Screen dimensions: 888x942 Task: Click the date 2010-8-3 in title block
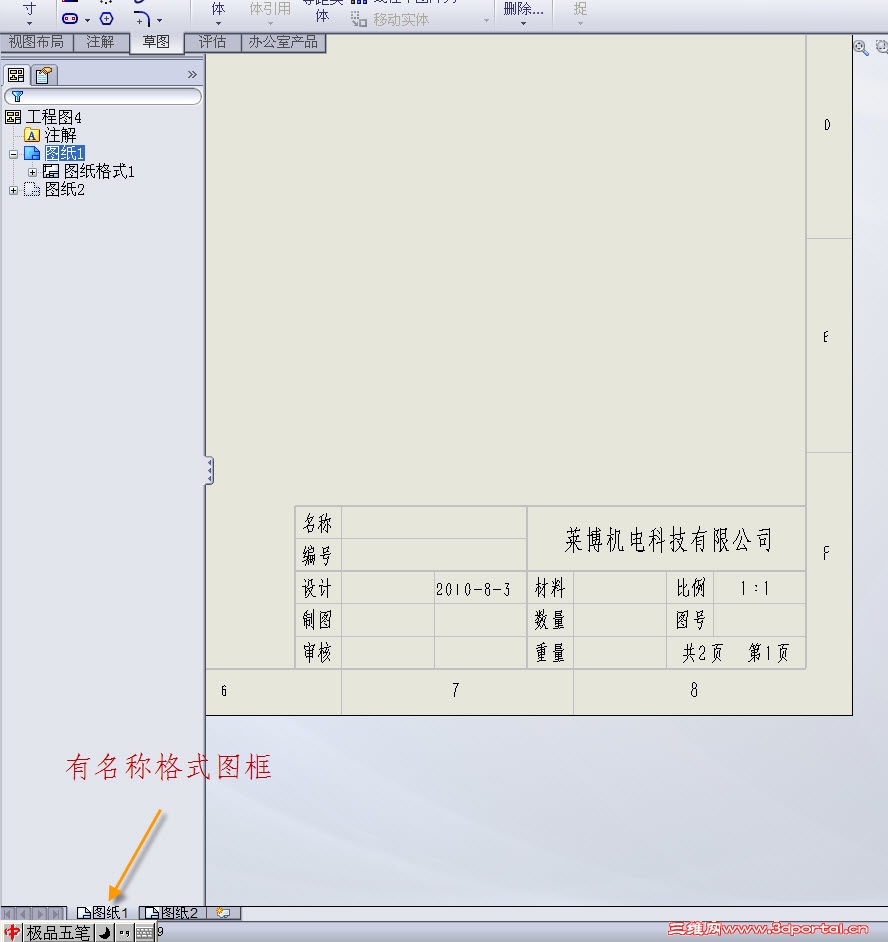coord(473,589)
